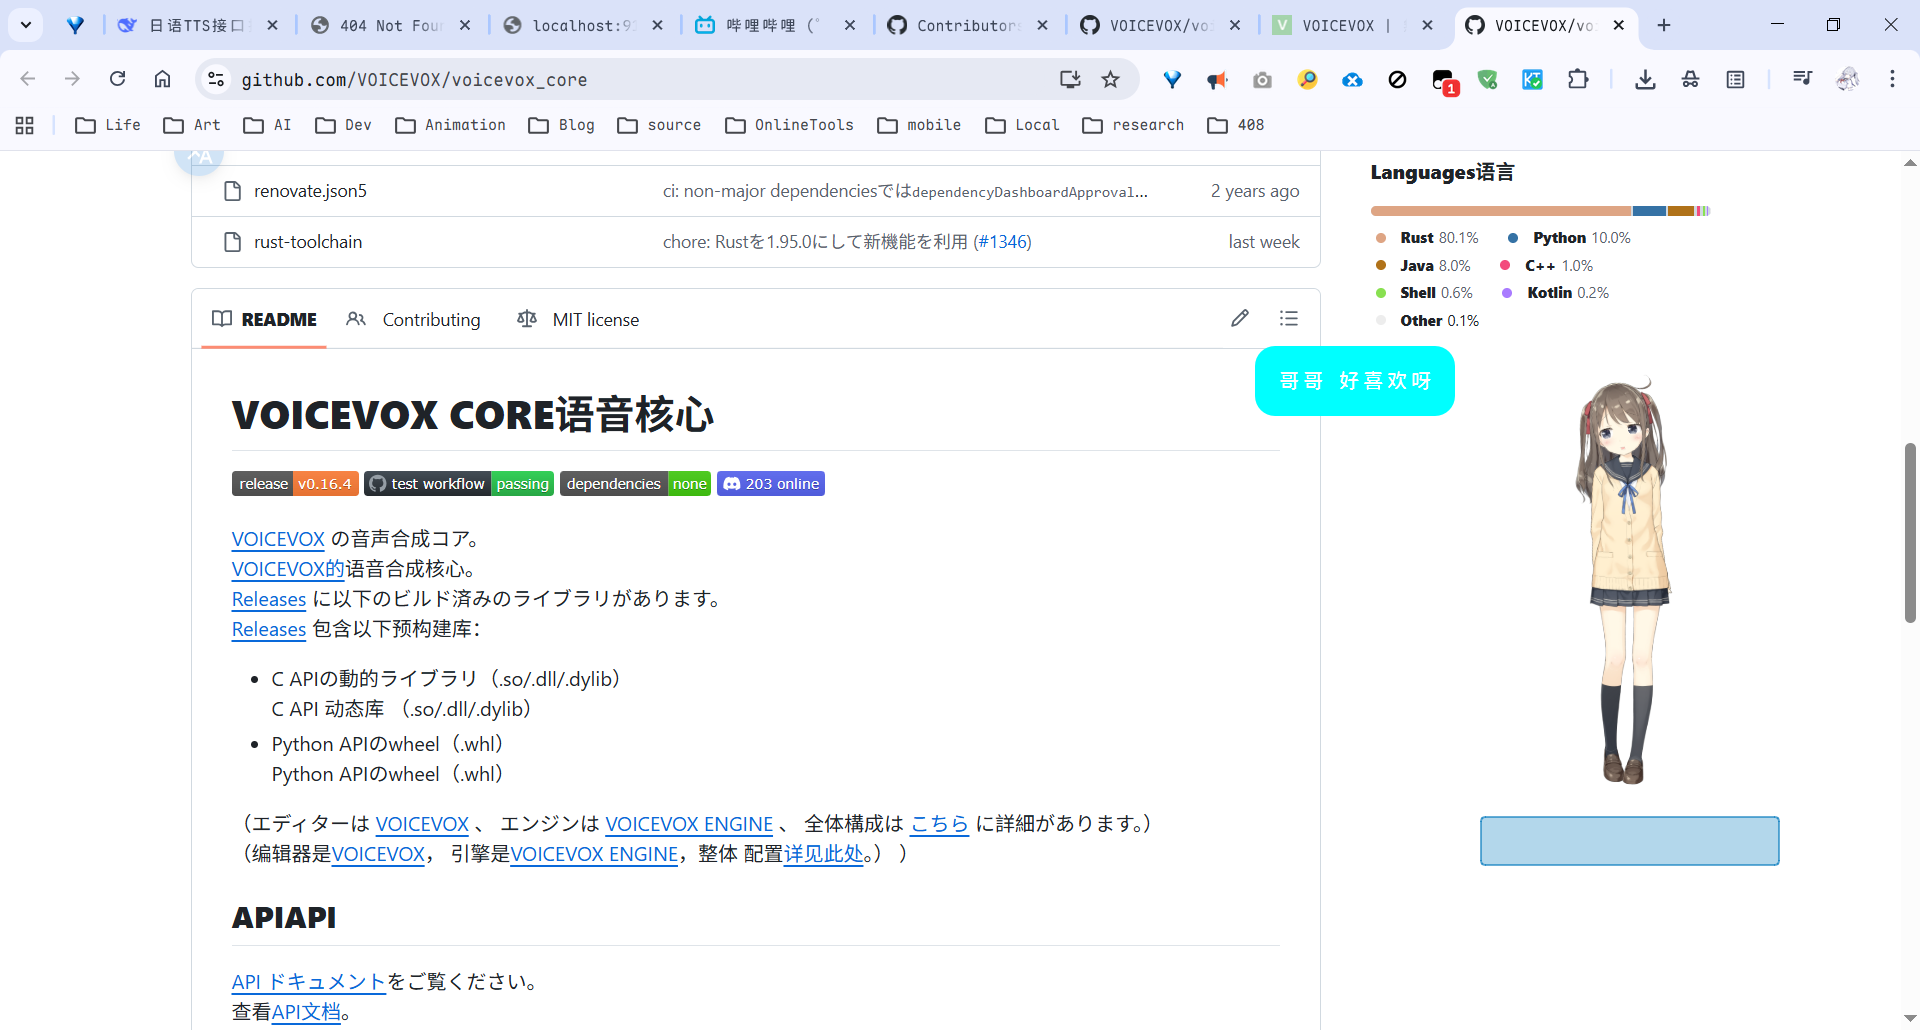This screenshot has height=1030, width=1920.
Task: Click the light blue input box under character
Action: (x=1630, y=841)
